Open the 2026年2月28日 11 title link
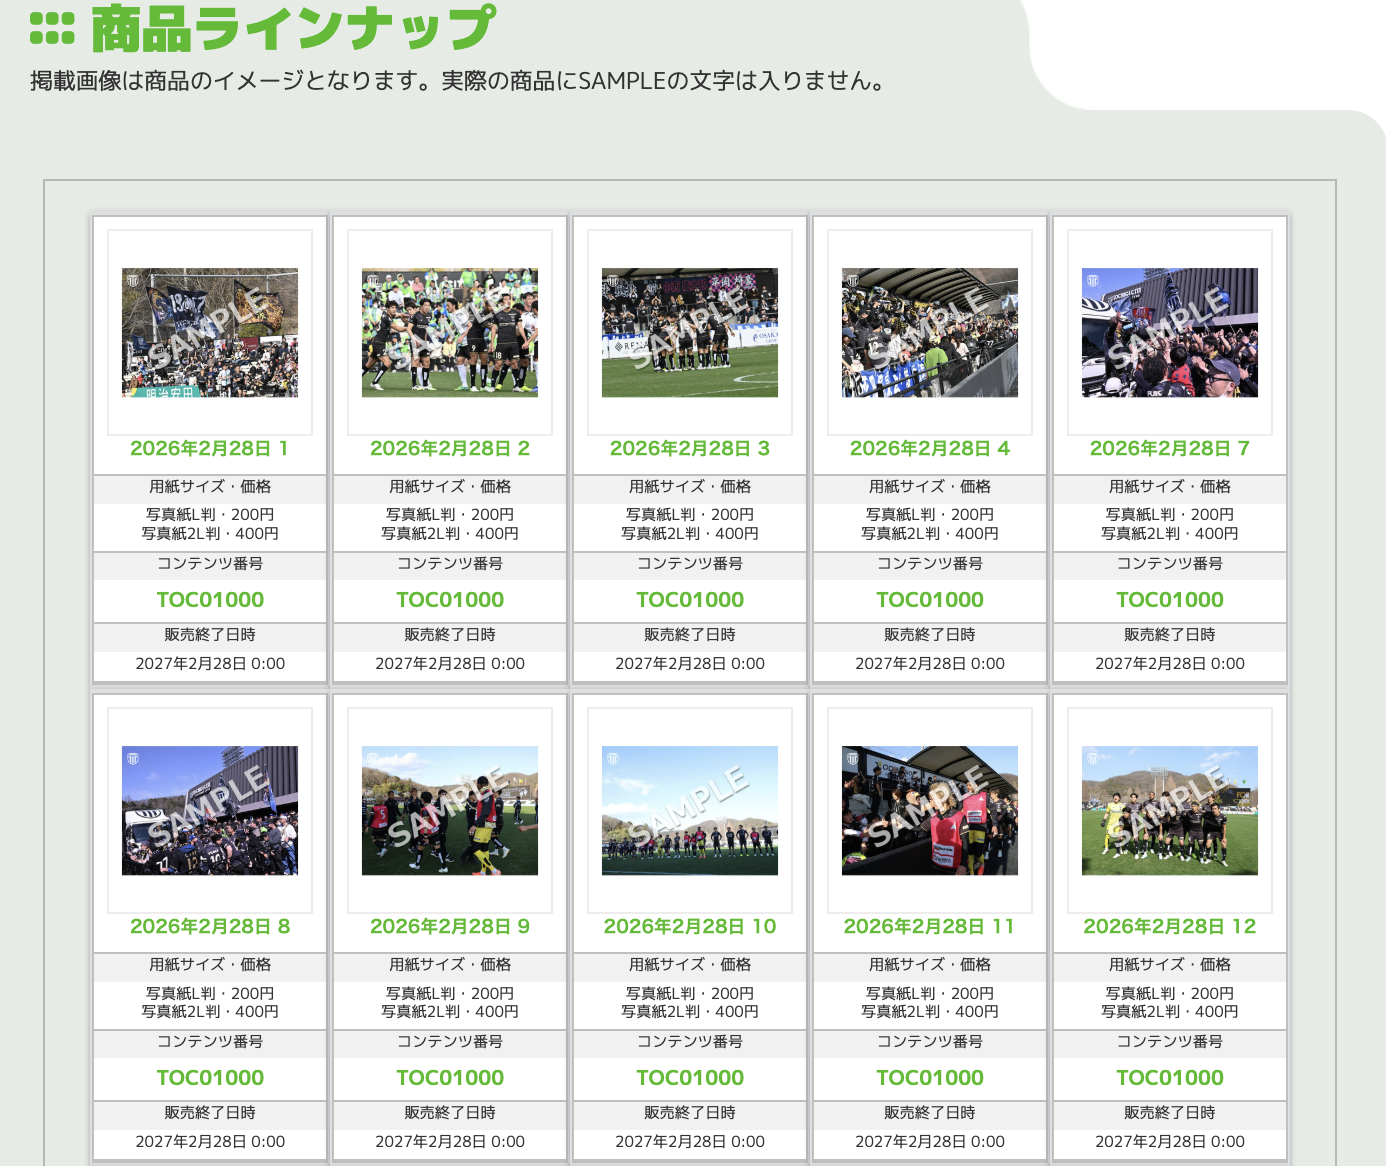The height and width of the screenshot is (1166, 1386). pyautogui.click(x=930, y=926)
